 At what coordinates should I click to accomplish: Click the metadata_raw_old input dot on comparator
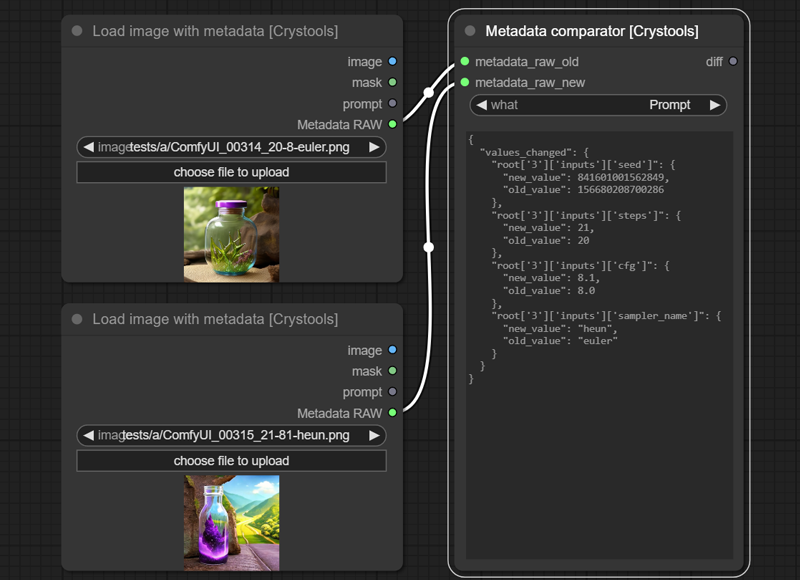(x=465, y=61)
